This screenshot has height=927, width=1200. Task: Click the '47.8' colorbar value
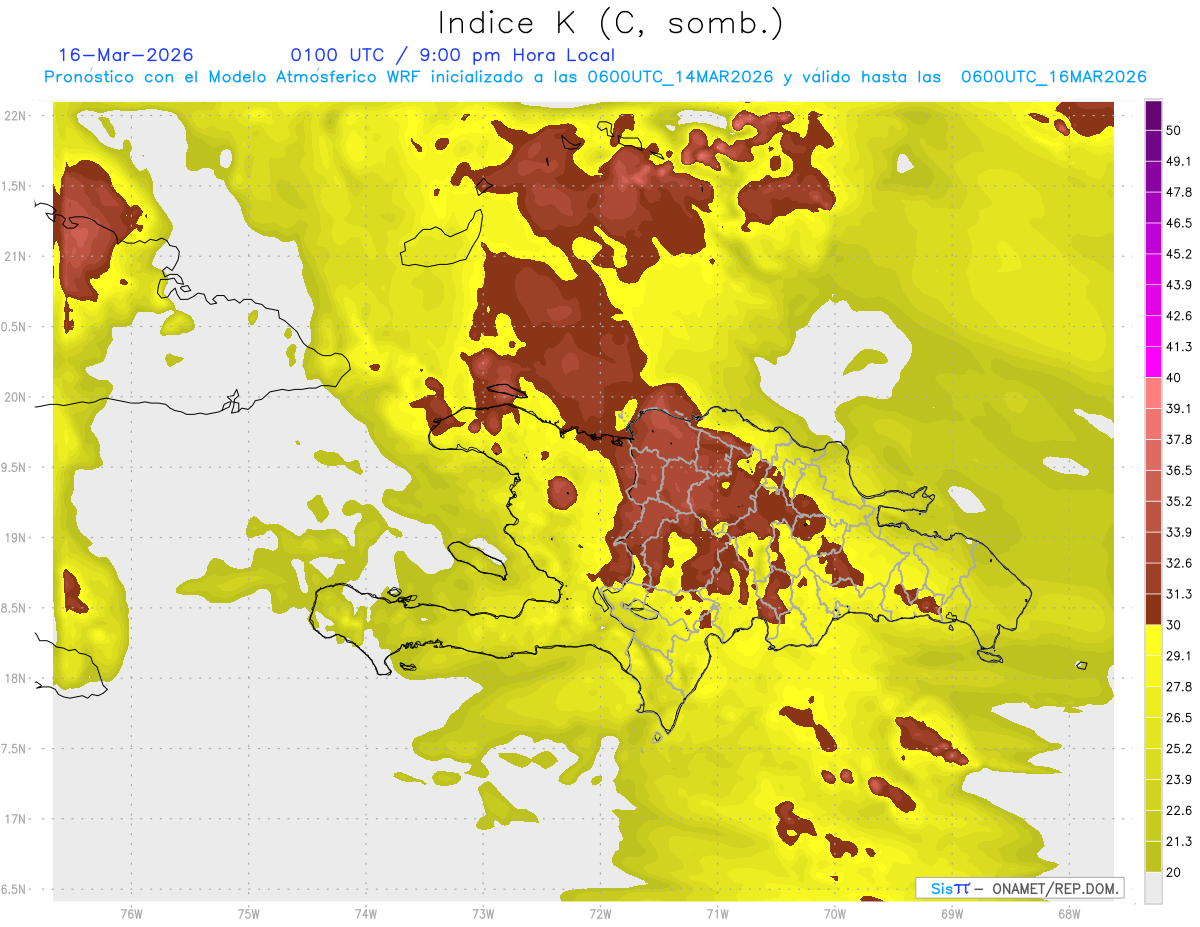[1179, 192]
